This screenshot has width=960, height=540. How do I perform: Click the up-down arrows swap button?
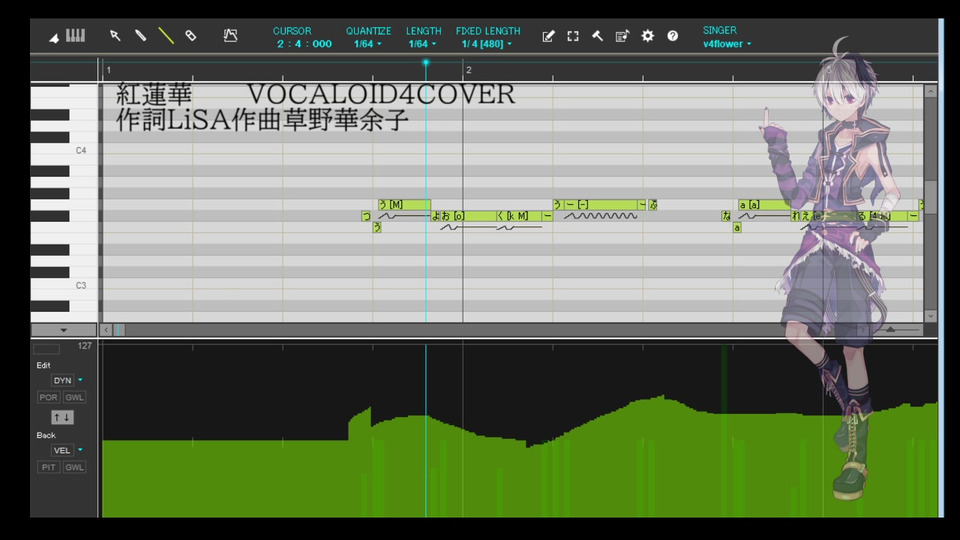click(x=62, y=418)
